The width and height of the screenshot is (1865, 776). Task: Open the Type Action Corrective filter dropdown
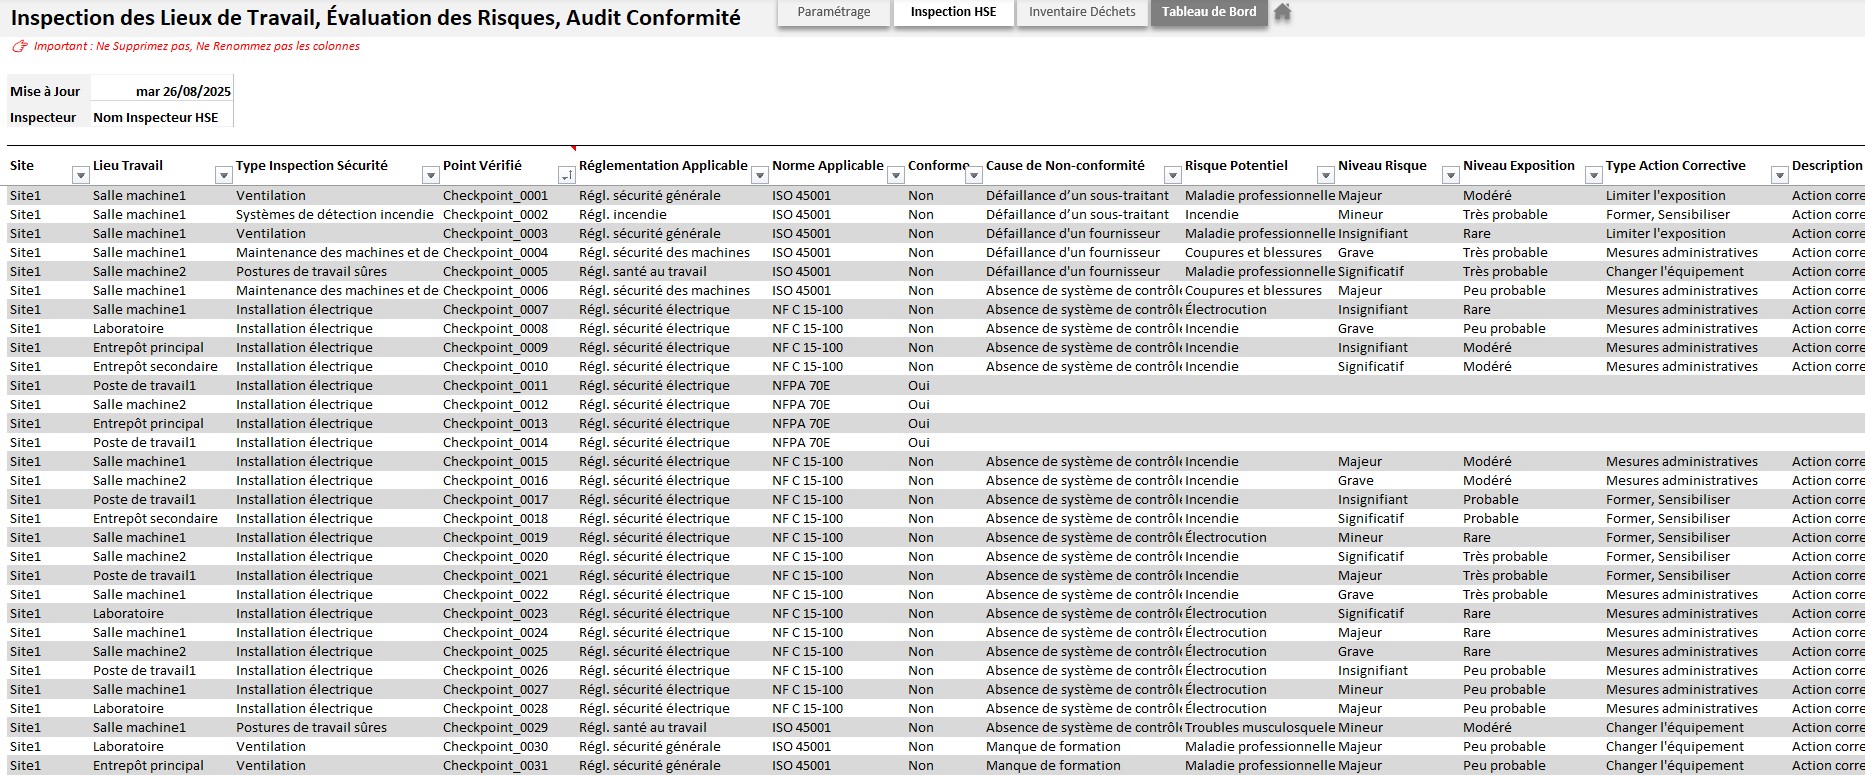[1780, 176]
